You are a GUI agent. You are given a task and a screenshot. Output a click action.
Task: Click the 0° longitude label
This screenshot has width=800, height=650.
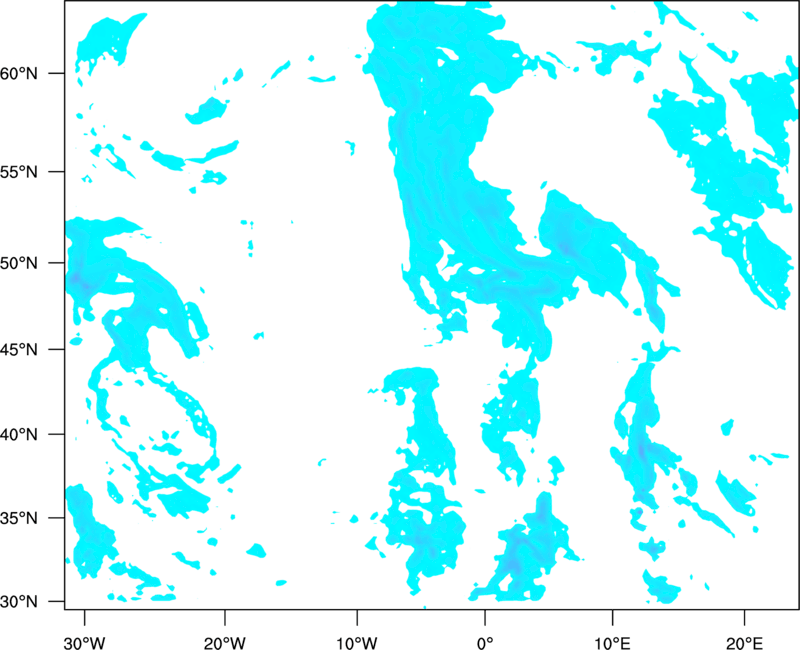(x=485, y=643)
